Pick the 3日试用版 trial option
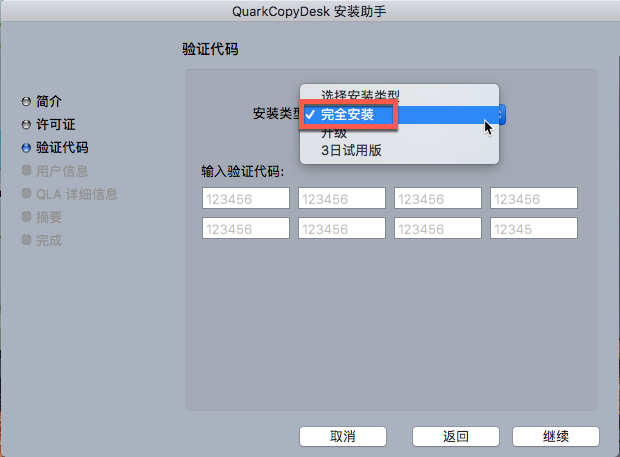620x457 pixels. point(399,151)
